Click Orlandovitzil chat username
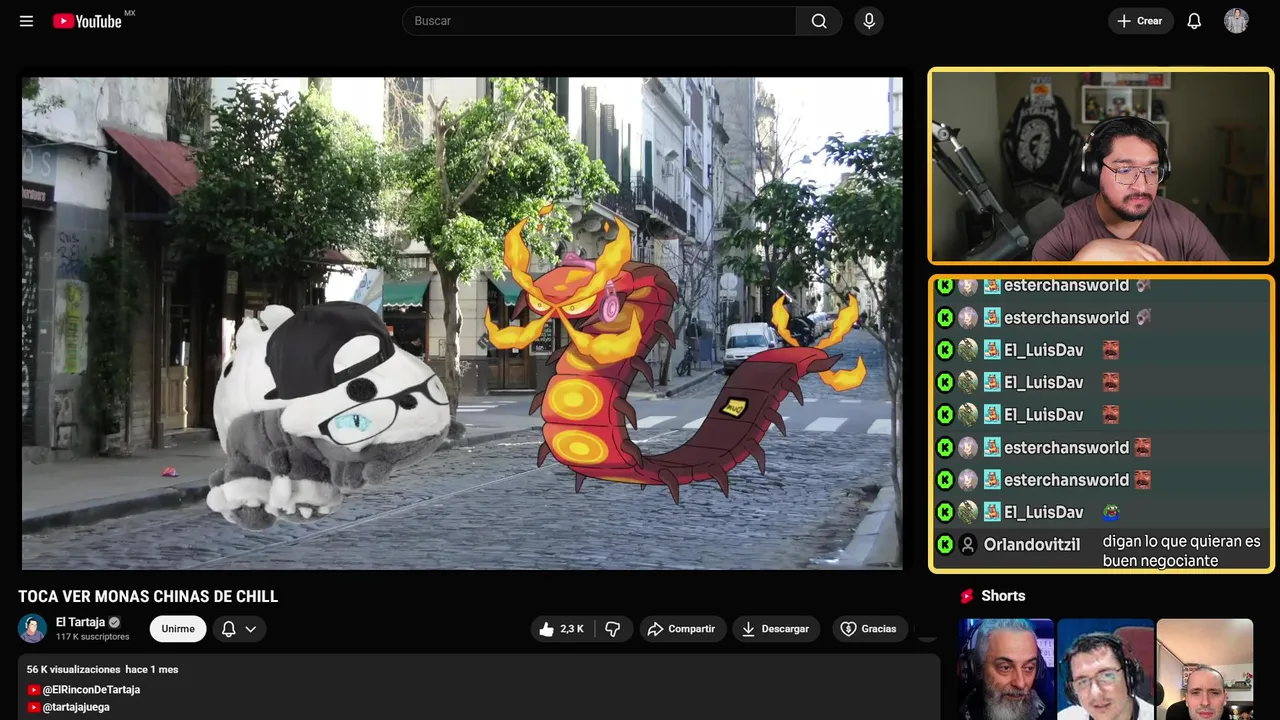This screenshot has height=720, width=1280. 1032,545
